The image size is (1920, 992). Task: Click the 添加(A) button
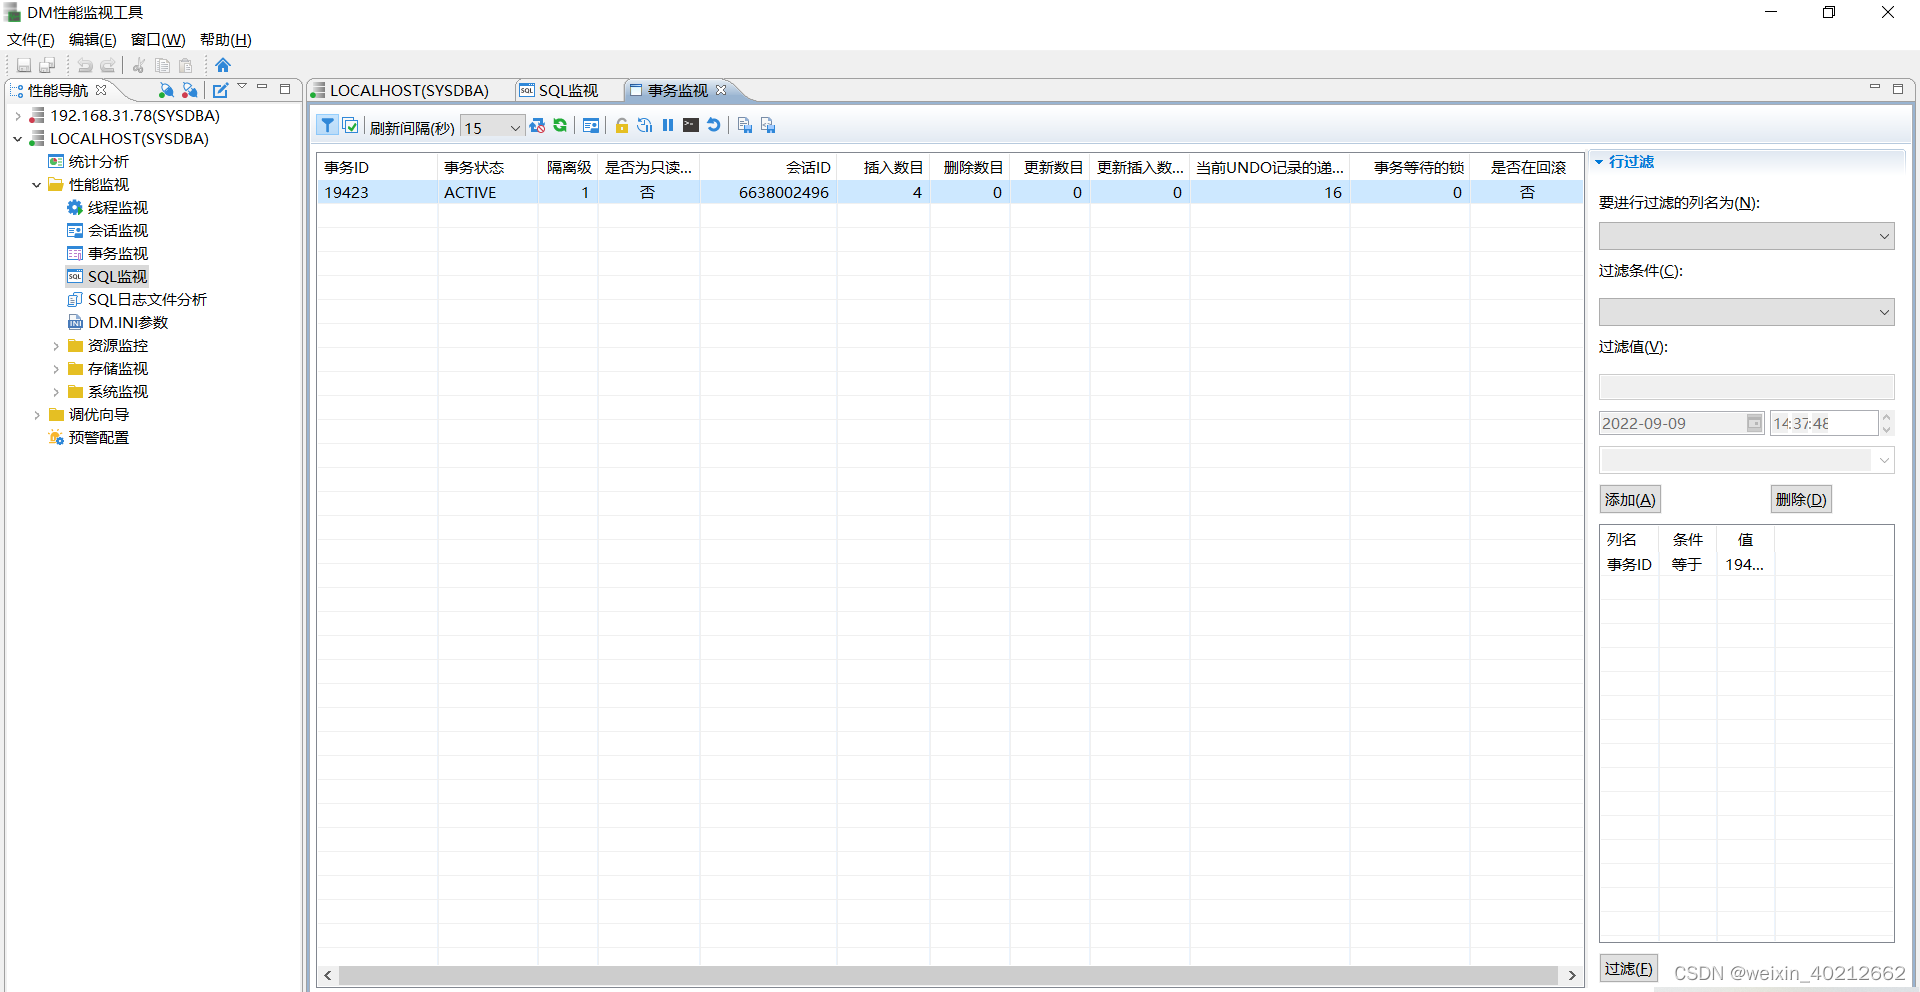(1630, 499)
